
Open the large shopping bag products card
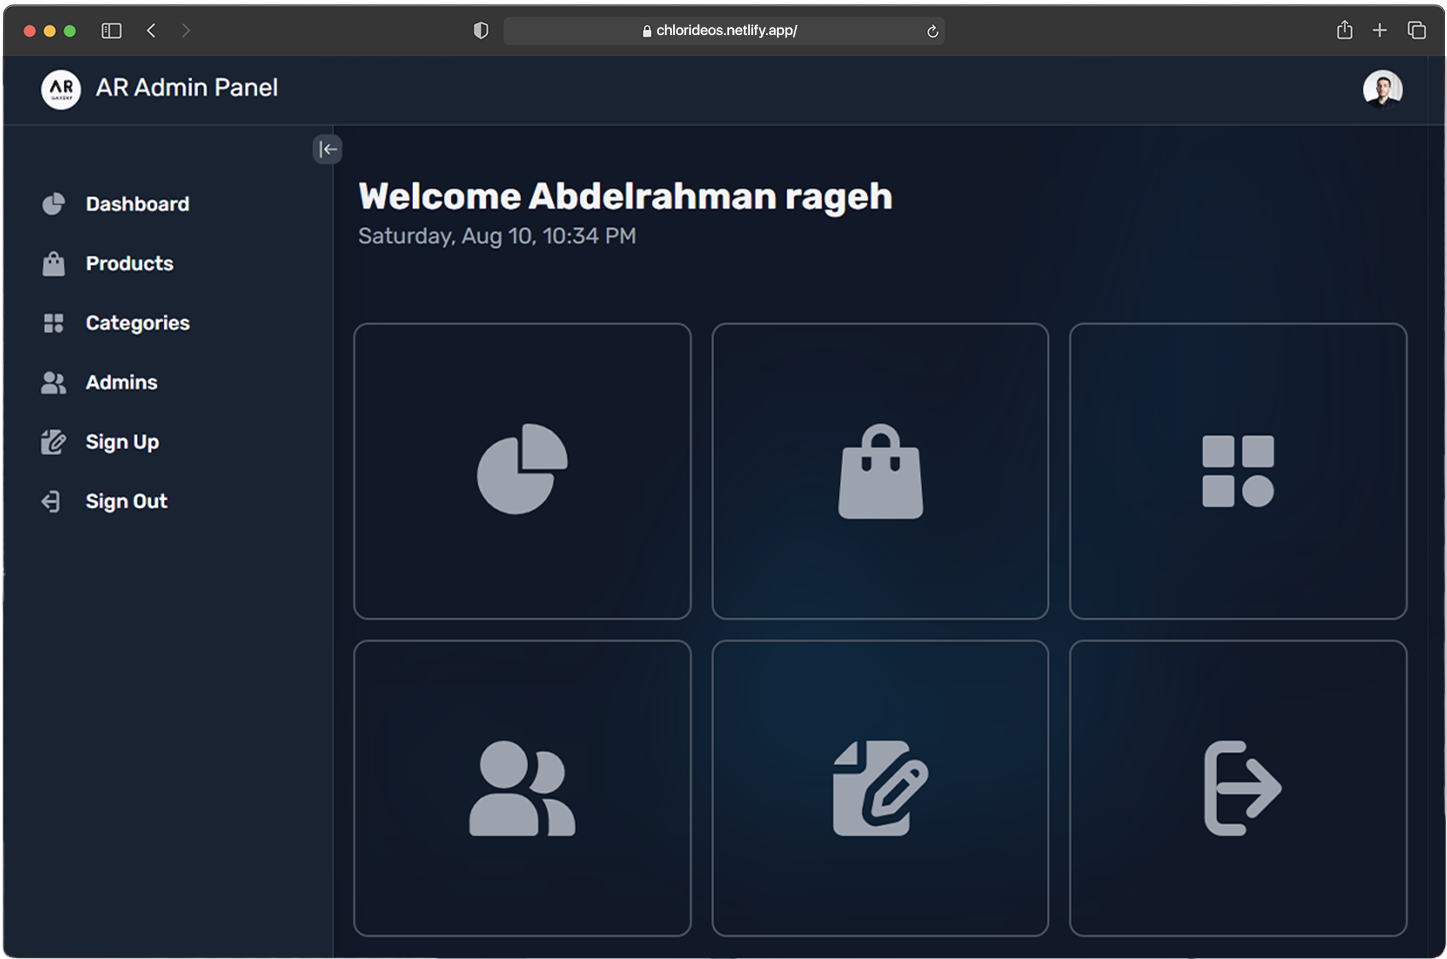(x=880, y=471)
